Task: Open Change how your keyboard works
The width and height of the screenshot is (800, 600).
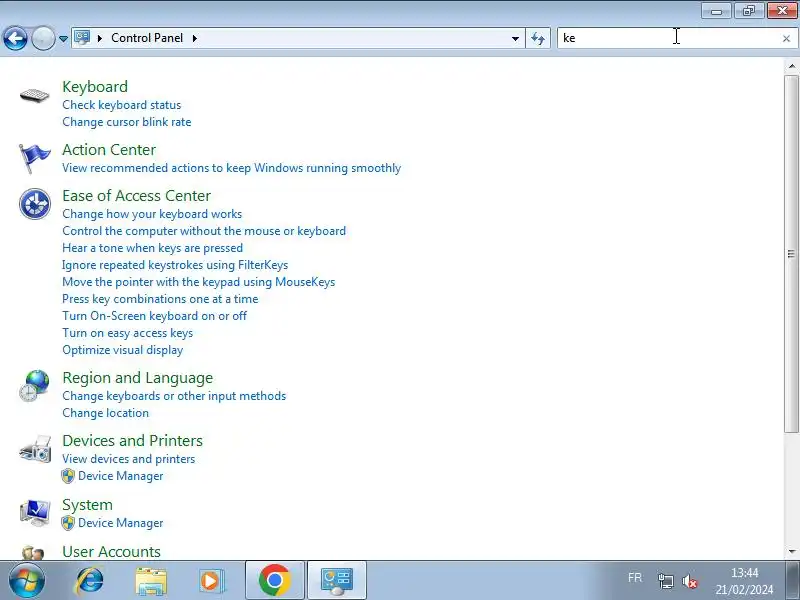Action: [x=152, y=214]
